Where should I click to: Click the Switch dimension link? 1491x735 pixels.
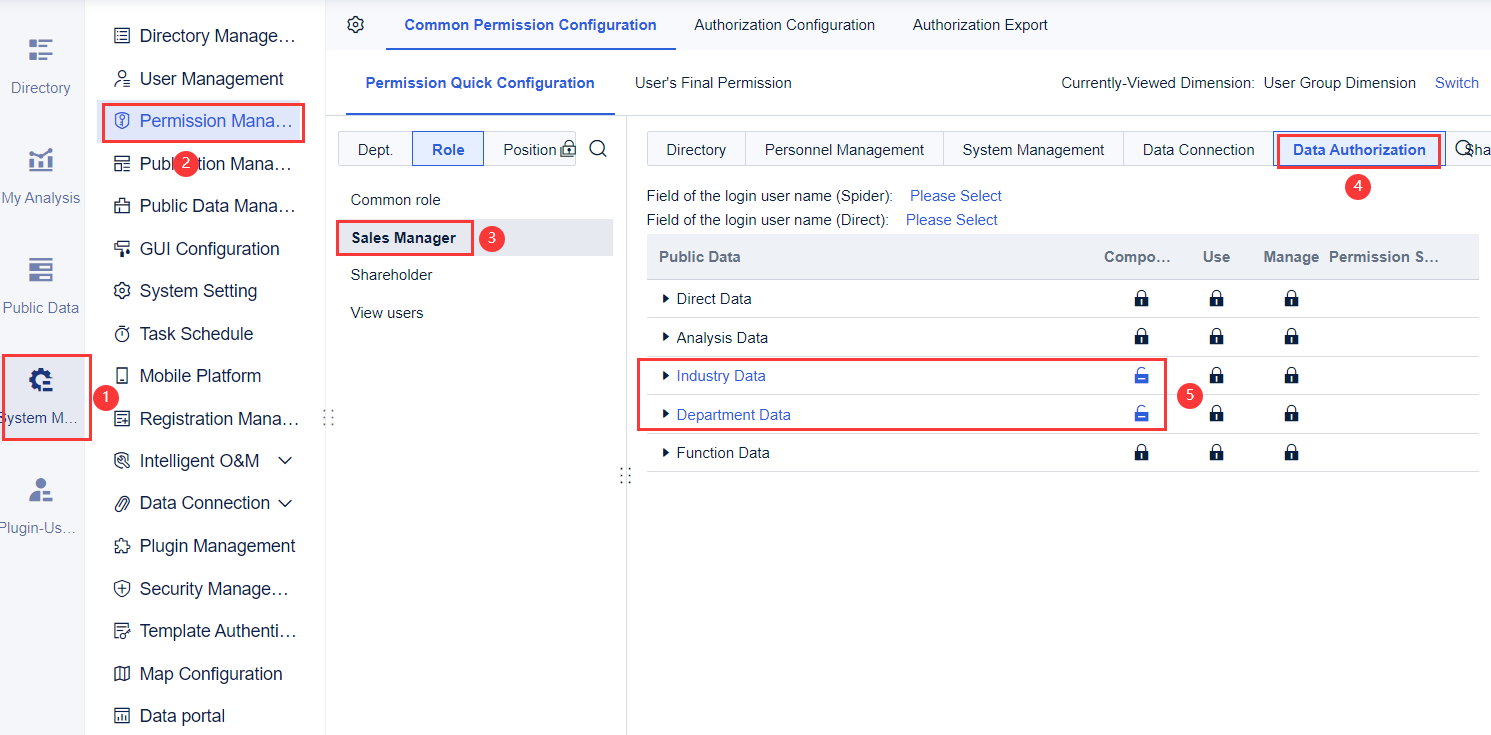click(x=1456, y=83)
